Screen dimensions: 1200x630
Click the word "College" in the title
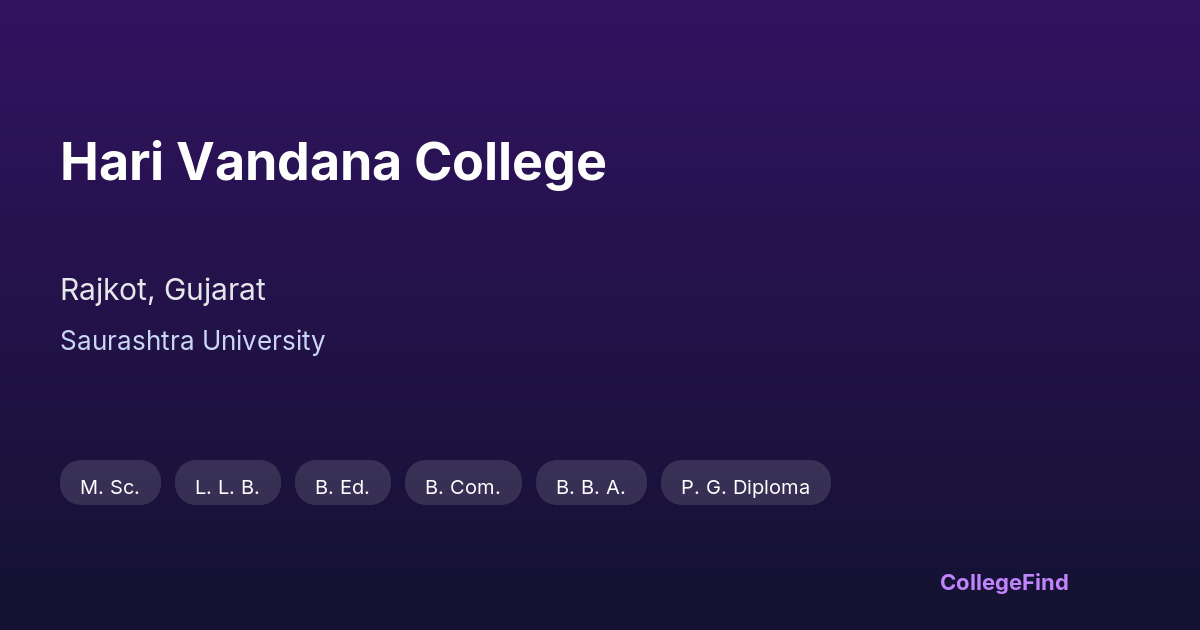point(510,162)
